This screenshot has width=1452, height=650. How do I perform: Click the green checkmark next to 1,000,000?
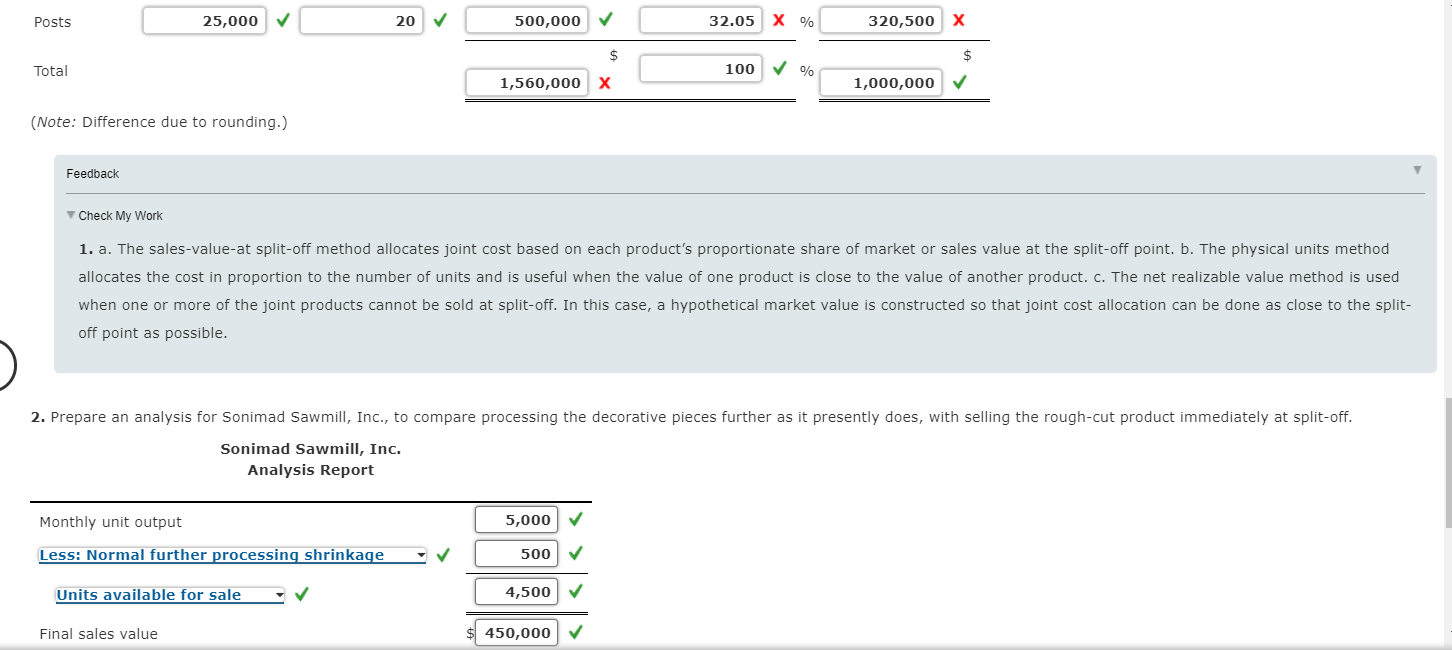[958, 82]
